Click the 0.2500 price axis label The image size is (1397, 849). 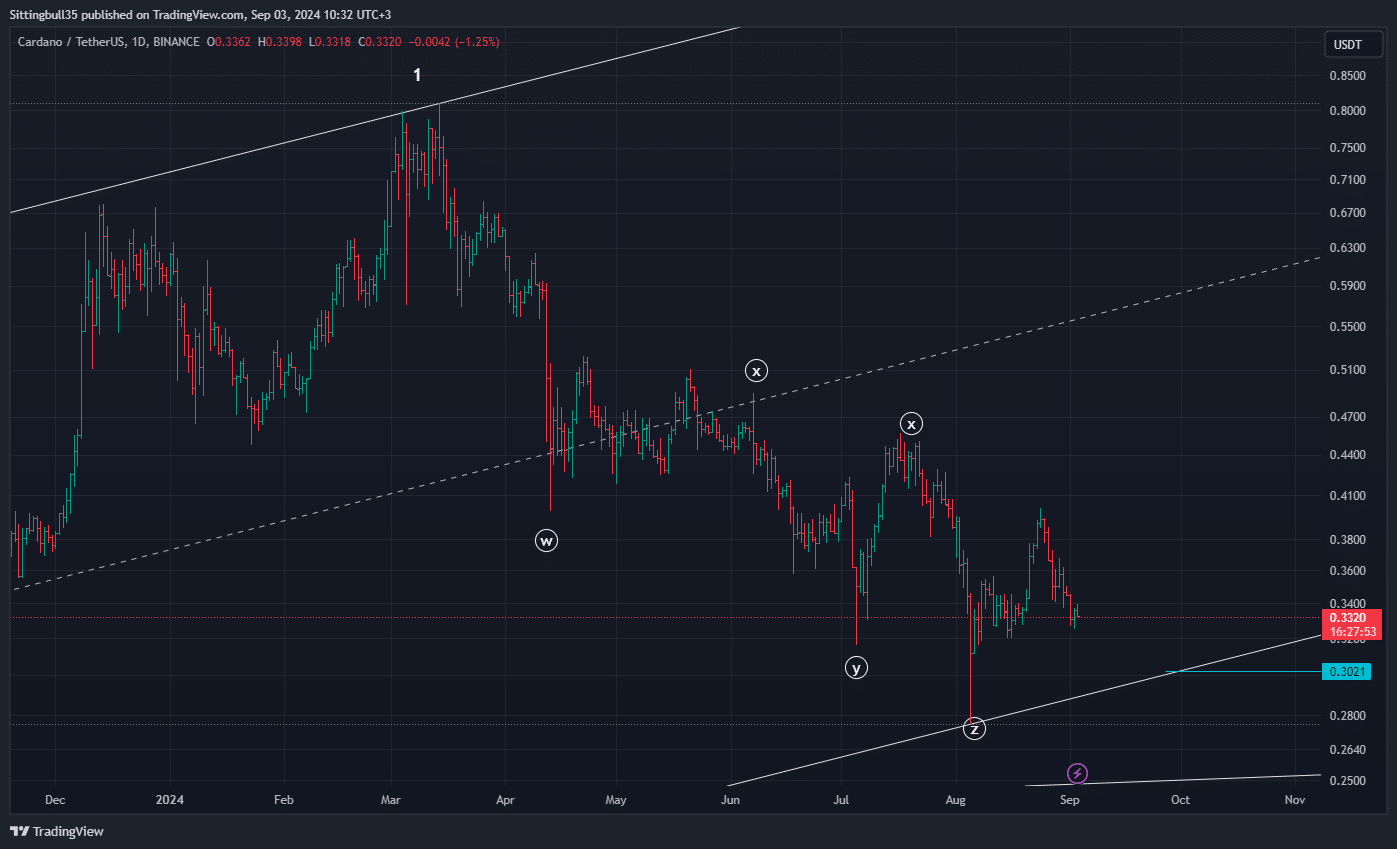(1348, 781)
